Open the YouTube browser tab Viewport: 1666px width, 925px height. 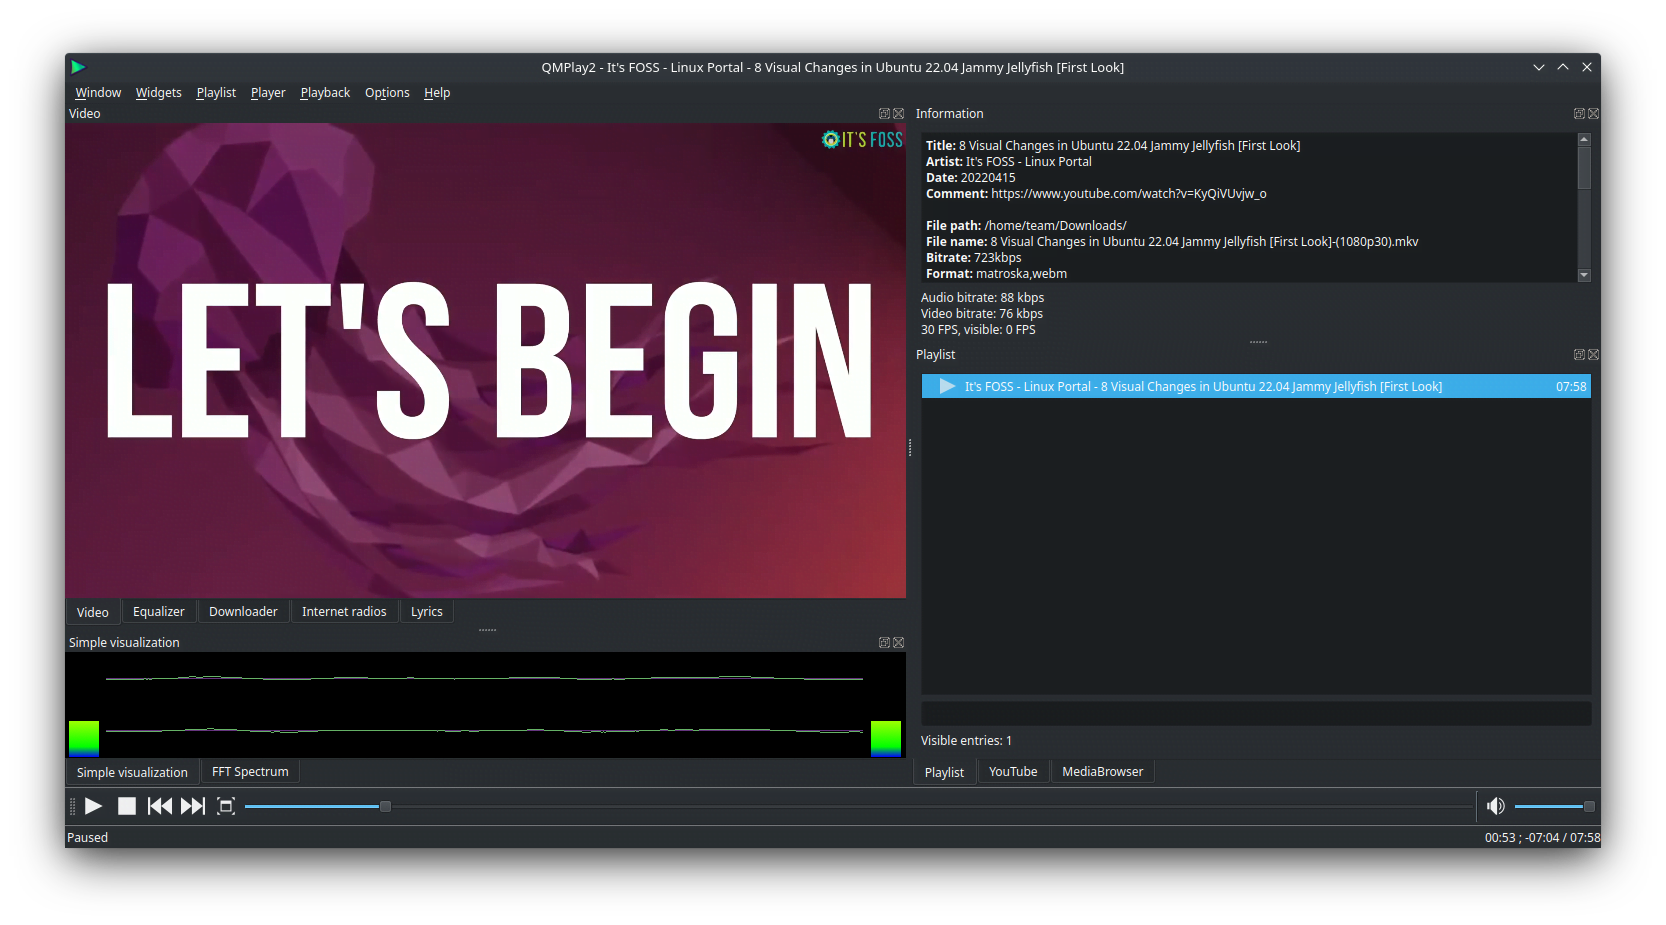tap(1012, 771)
